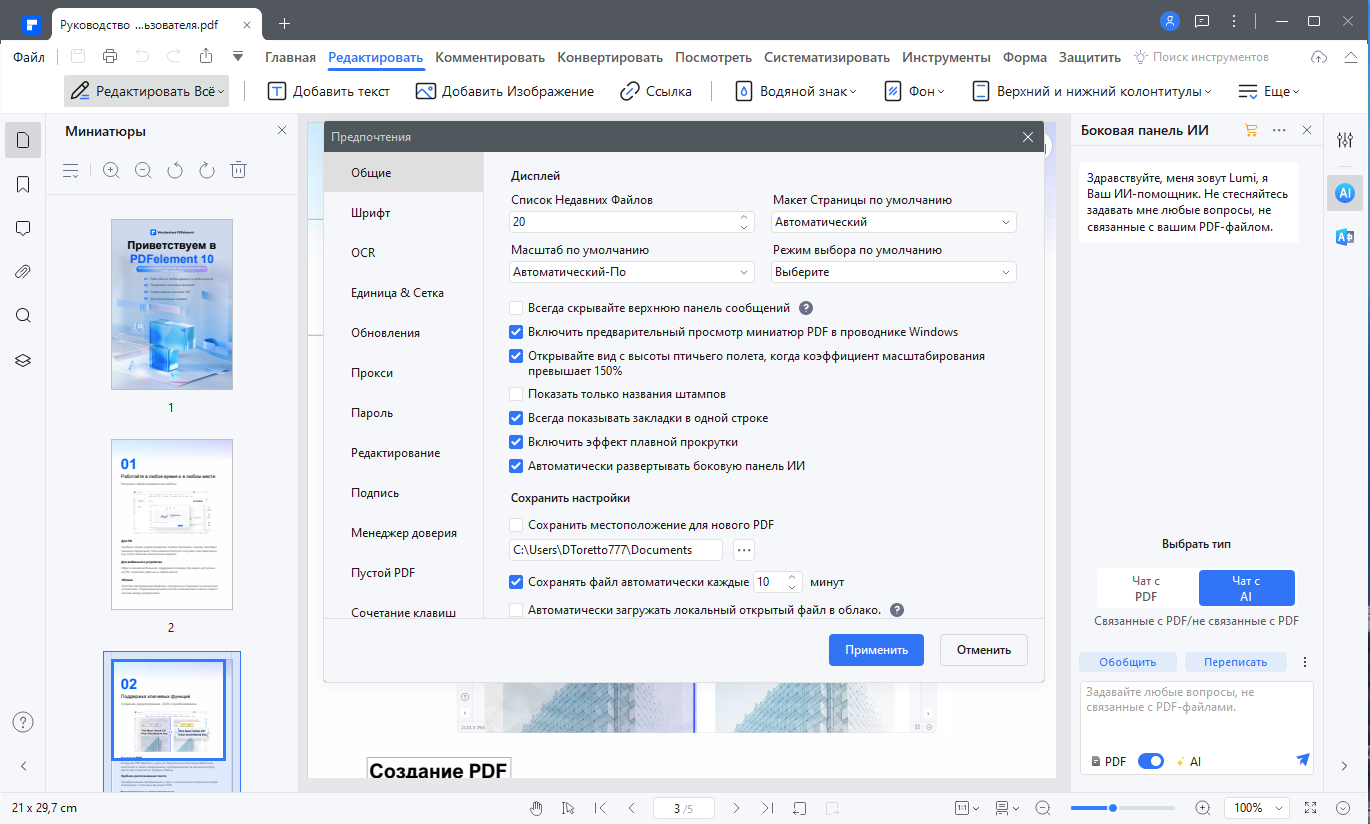Open the Layers icon in left sidebar

click(23, 360)
